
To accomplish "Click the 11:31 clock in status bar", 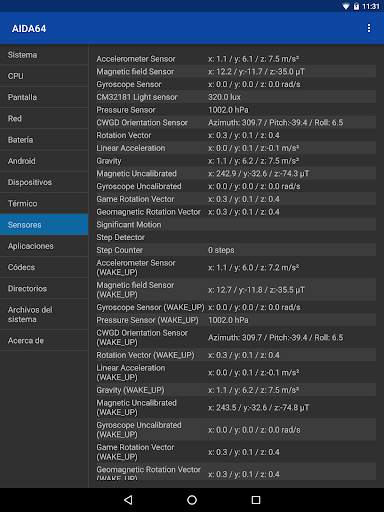I will coord(371,7).
